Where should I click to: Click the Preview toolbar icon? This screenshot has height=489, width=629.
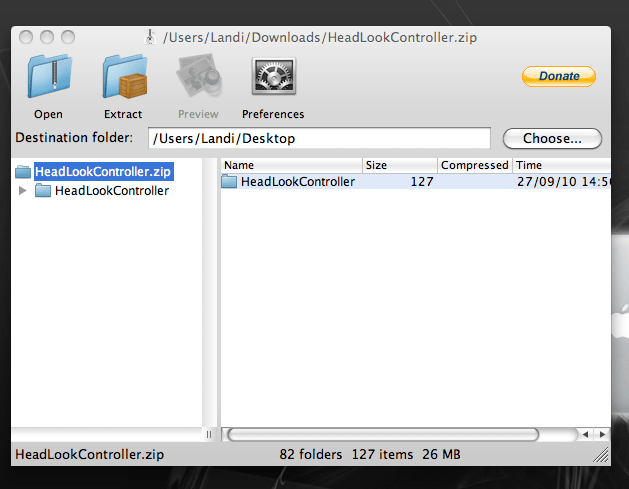pyautogui.click(x=197, y=80)
